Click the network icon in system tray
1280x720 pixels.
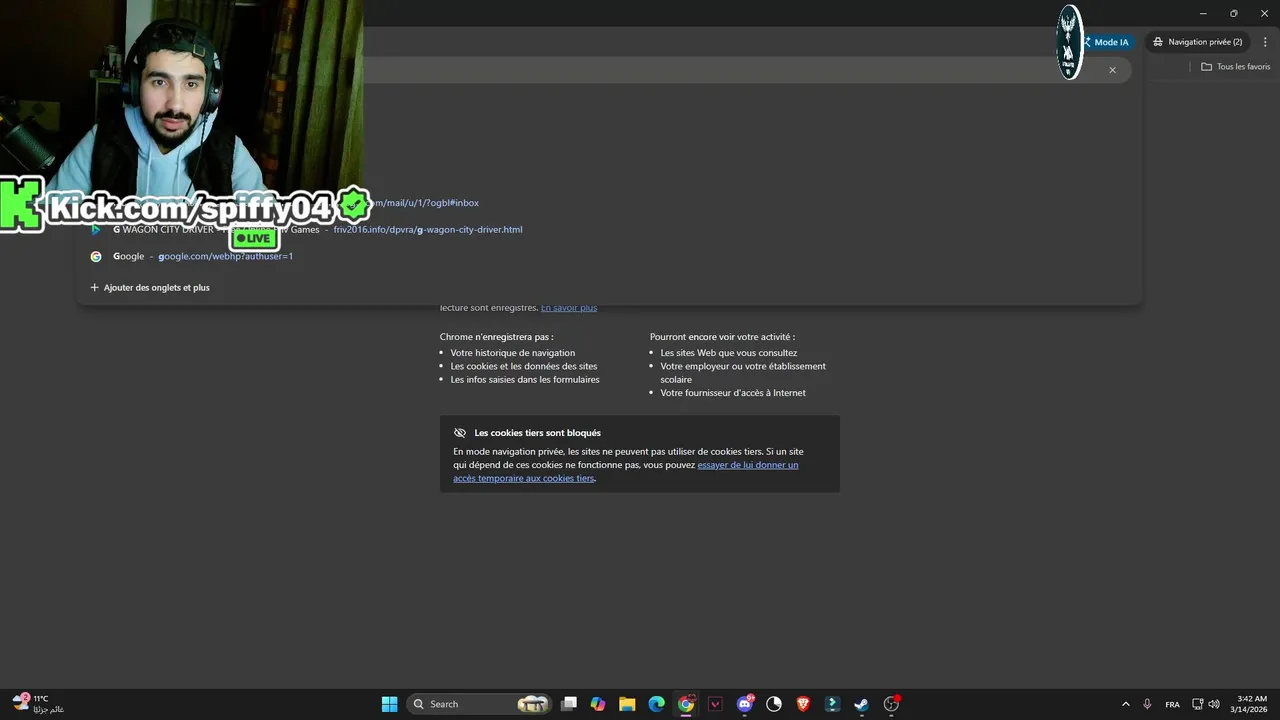pyautogui.click(x=1198, y=704)
